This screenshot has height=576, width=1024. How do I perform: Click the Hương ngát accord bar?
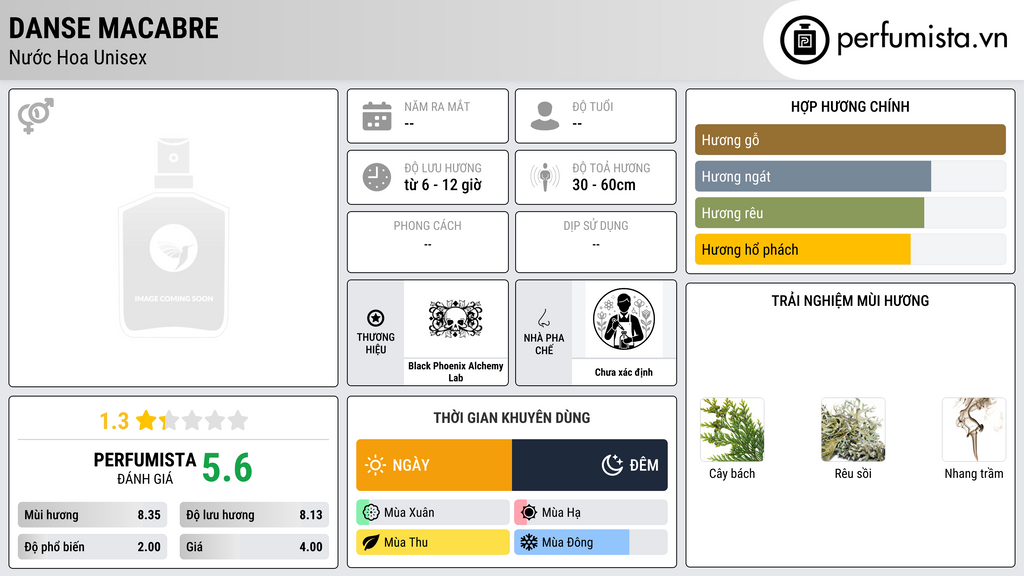850,176
